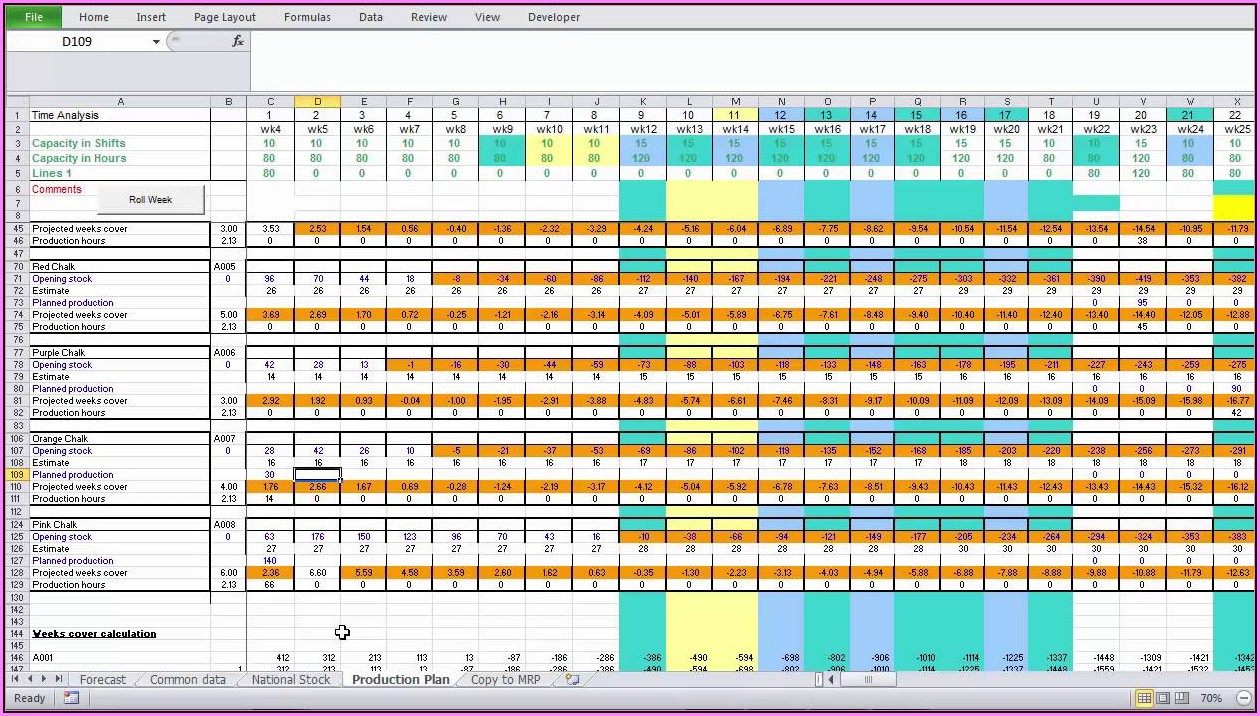The width and height of the screenshot is (1260, 716).
Task: Click the 70% zoom level indicator
Action: click(x=1210, y=698)
